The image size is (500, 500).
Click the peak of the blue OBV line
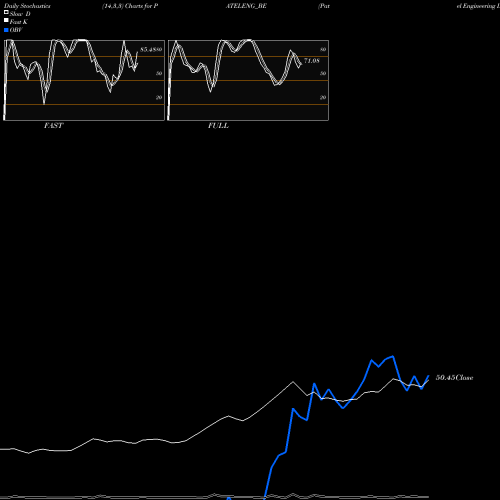pos(393,357)
